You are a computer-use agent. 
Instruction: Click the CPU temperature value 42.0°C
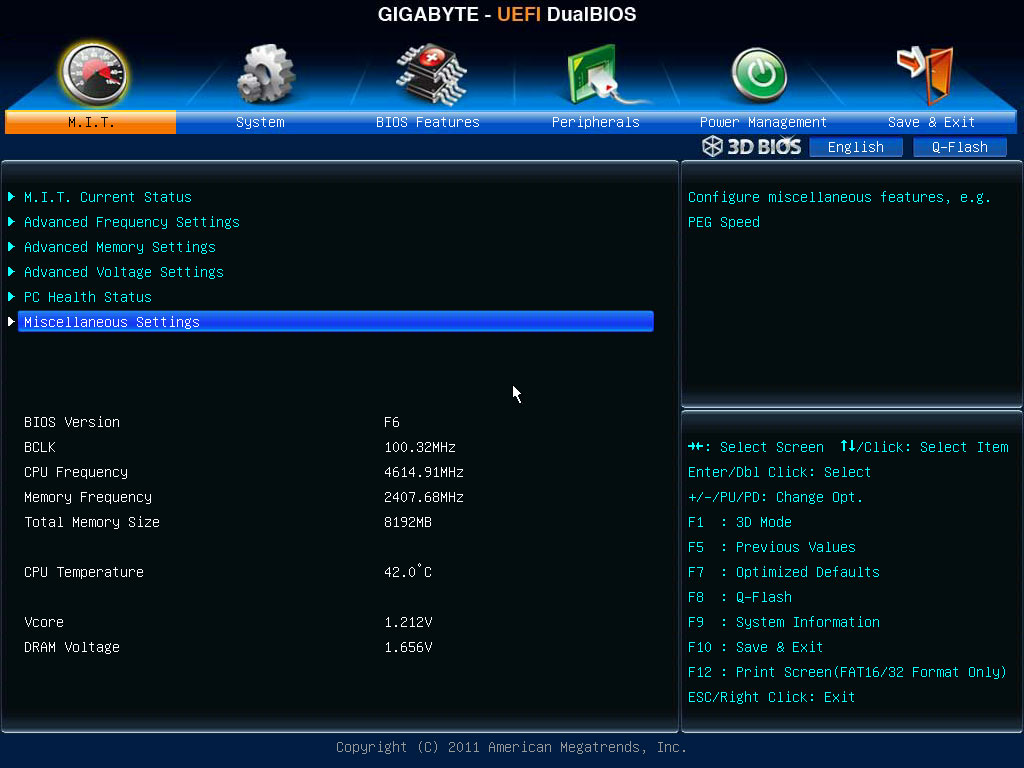pos(408,571)
